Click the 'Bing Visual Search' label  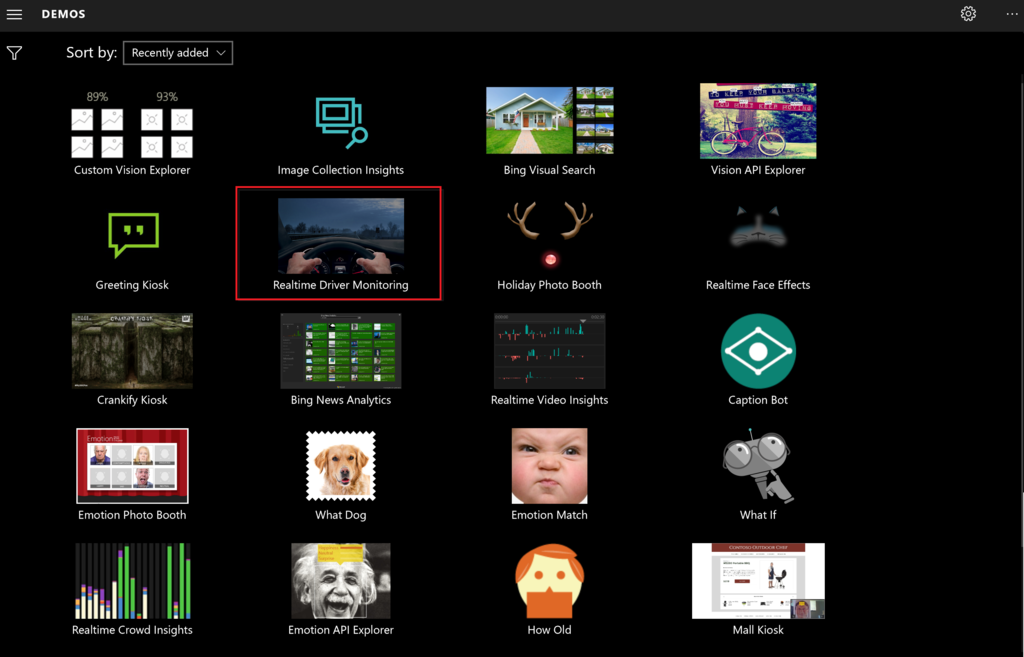[x=549, y=170]
